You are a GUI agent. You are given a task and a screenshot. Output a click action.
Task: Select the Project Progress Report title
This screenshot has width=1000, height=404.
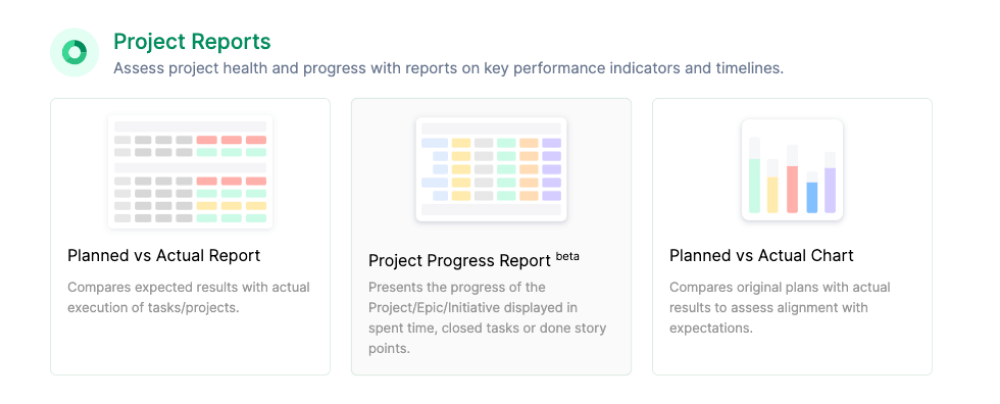[459, 260]
